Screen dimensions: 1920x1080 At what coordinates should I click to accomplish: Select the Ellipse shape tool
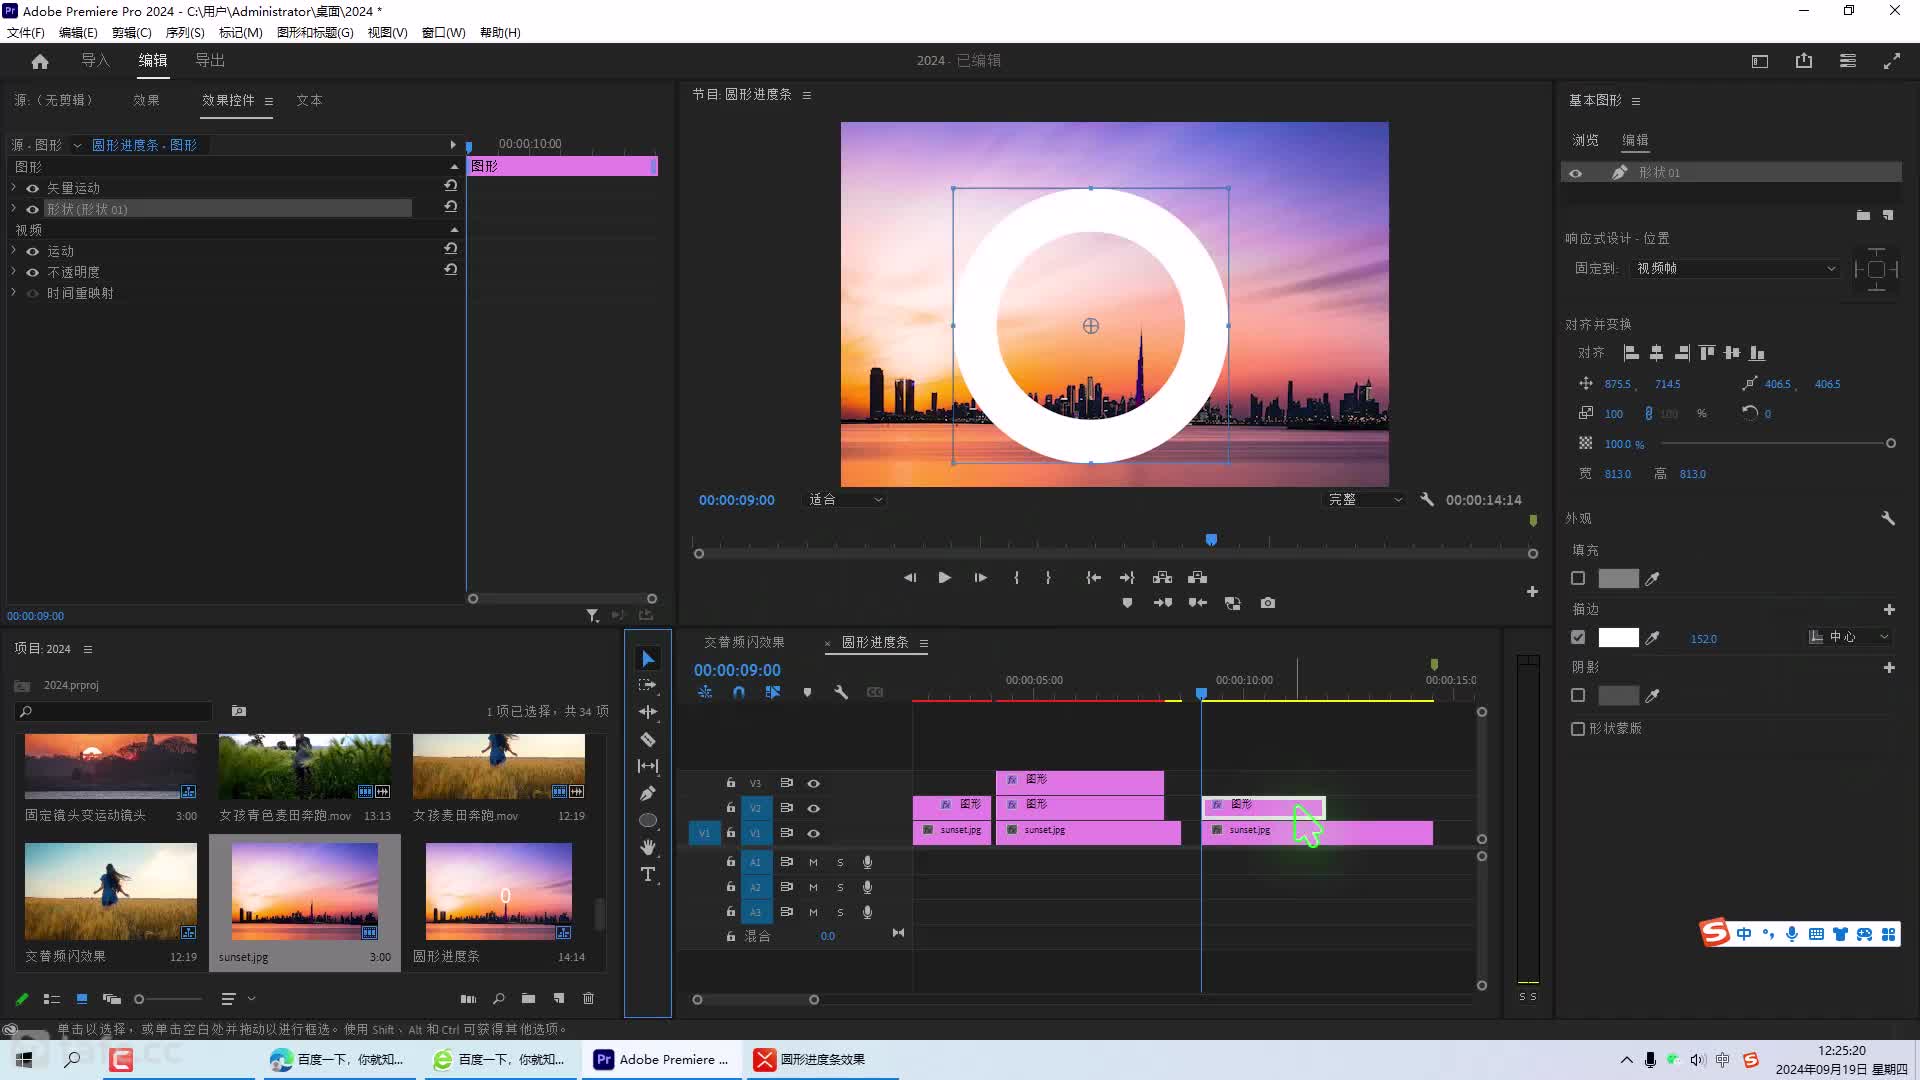pyautogui.click(x=648, y=820)
